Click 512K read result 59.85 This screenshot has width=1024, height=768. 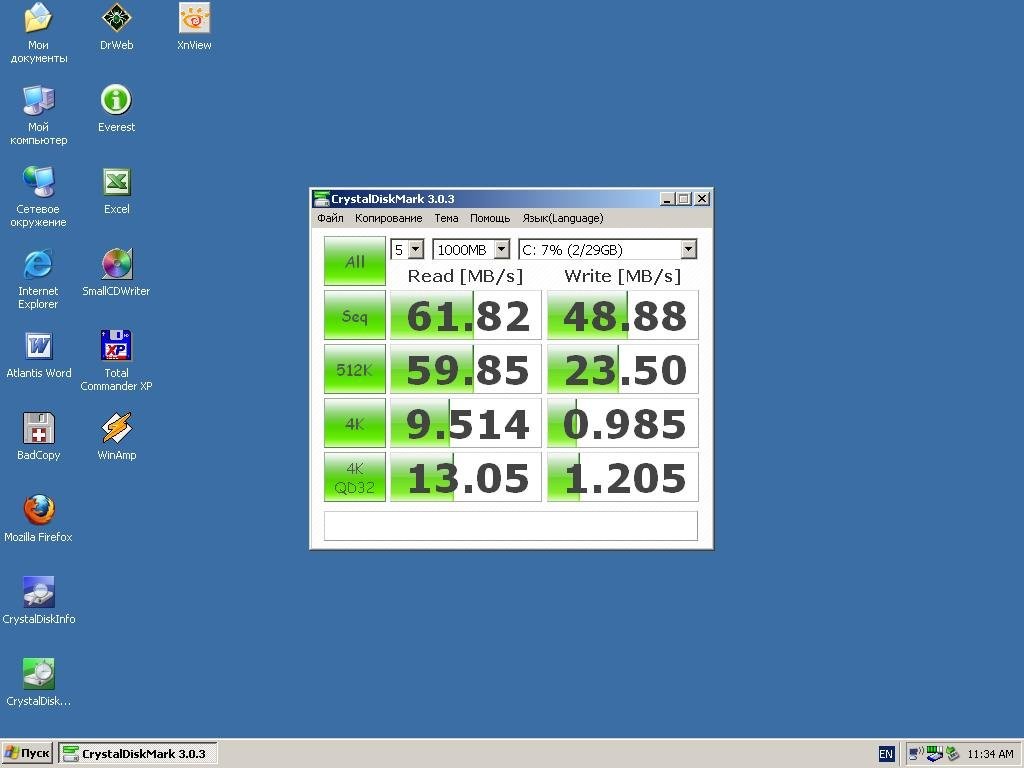466,369
